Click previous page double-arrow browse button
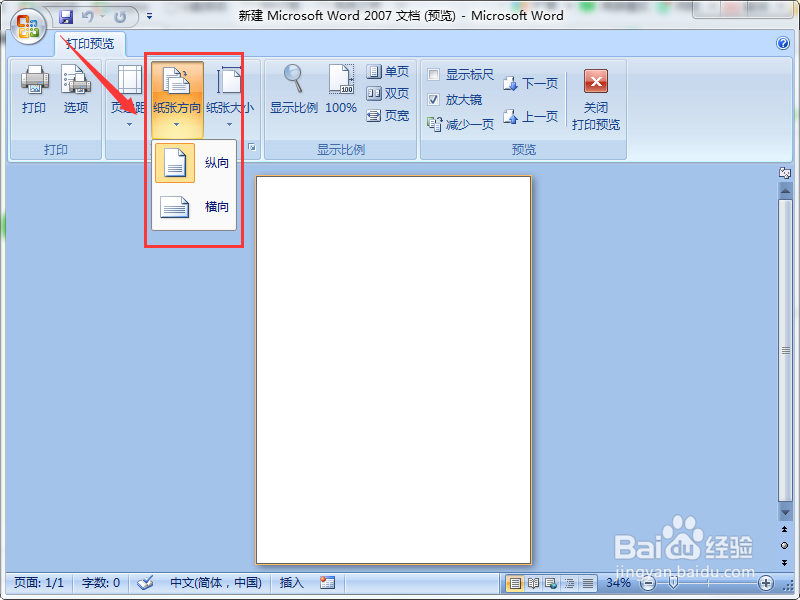Viewport: 800px width, 600px height. coord(785,530)
